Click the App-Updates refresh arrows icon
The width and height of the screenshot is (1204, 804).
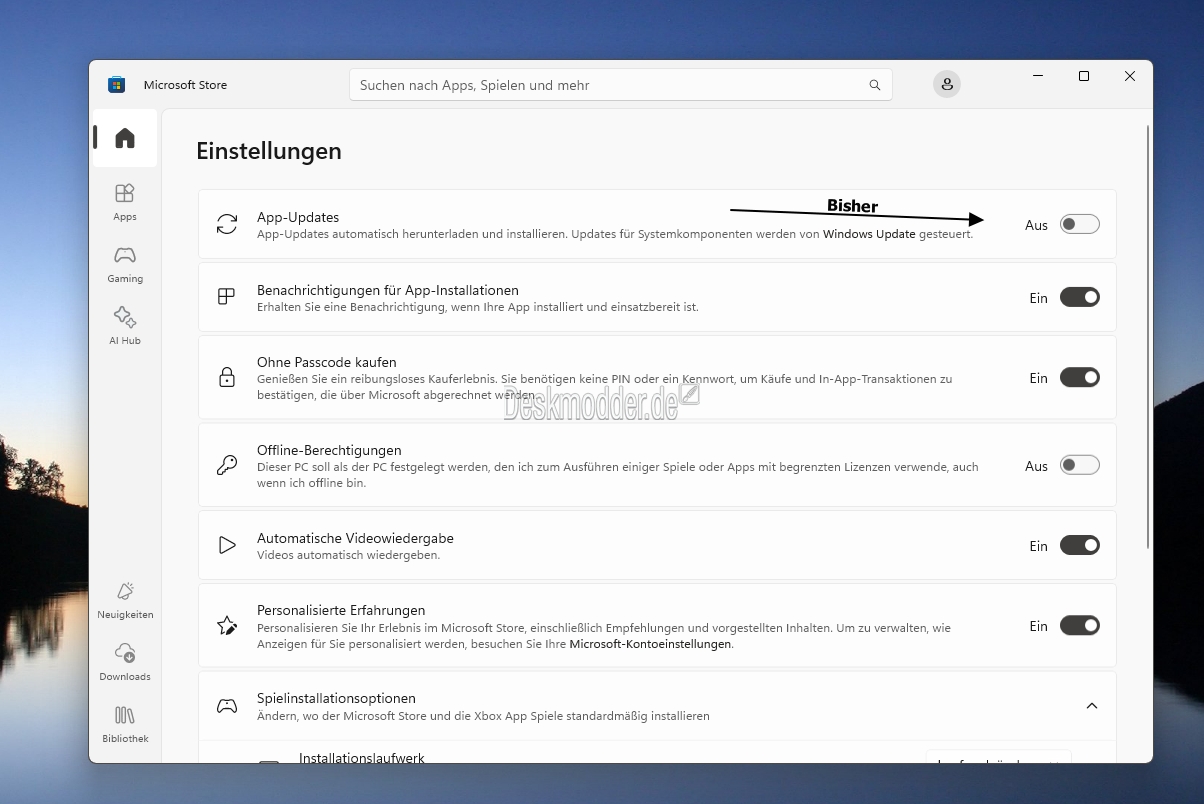click(227, 224)
